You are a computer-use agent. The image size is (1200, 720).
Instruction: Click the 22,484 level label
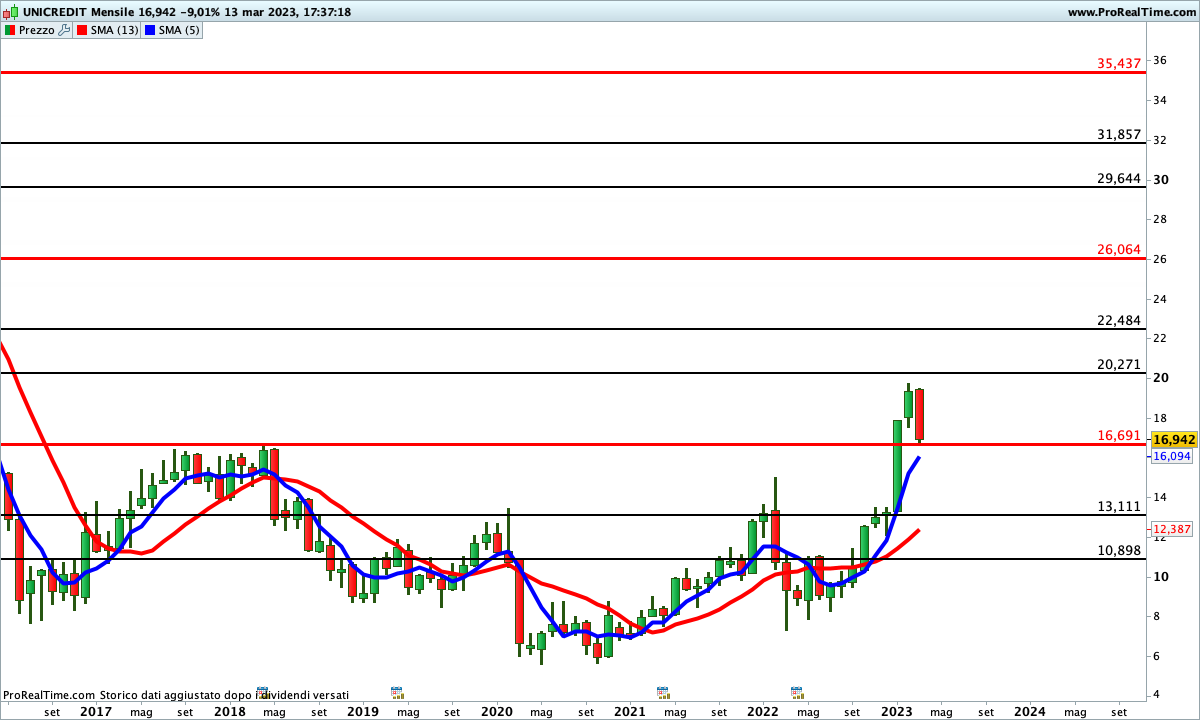pyautogui.click(x=1119, y=320)
